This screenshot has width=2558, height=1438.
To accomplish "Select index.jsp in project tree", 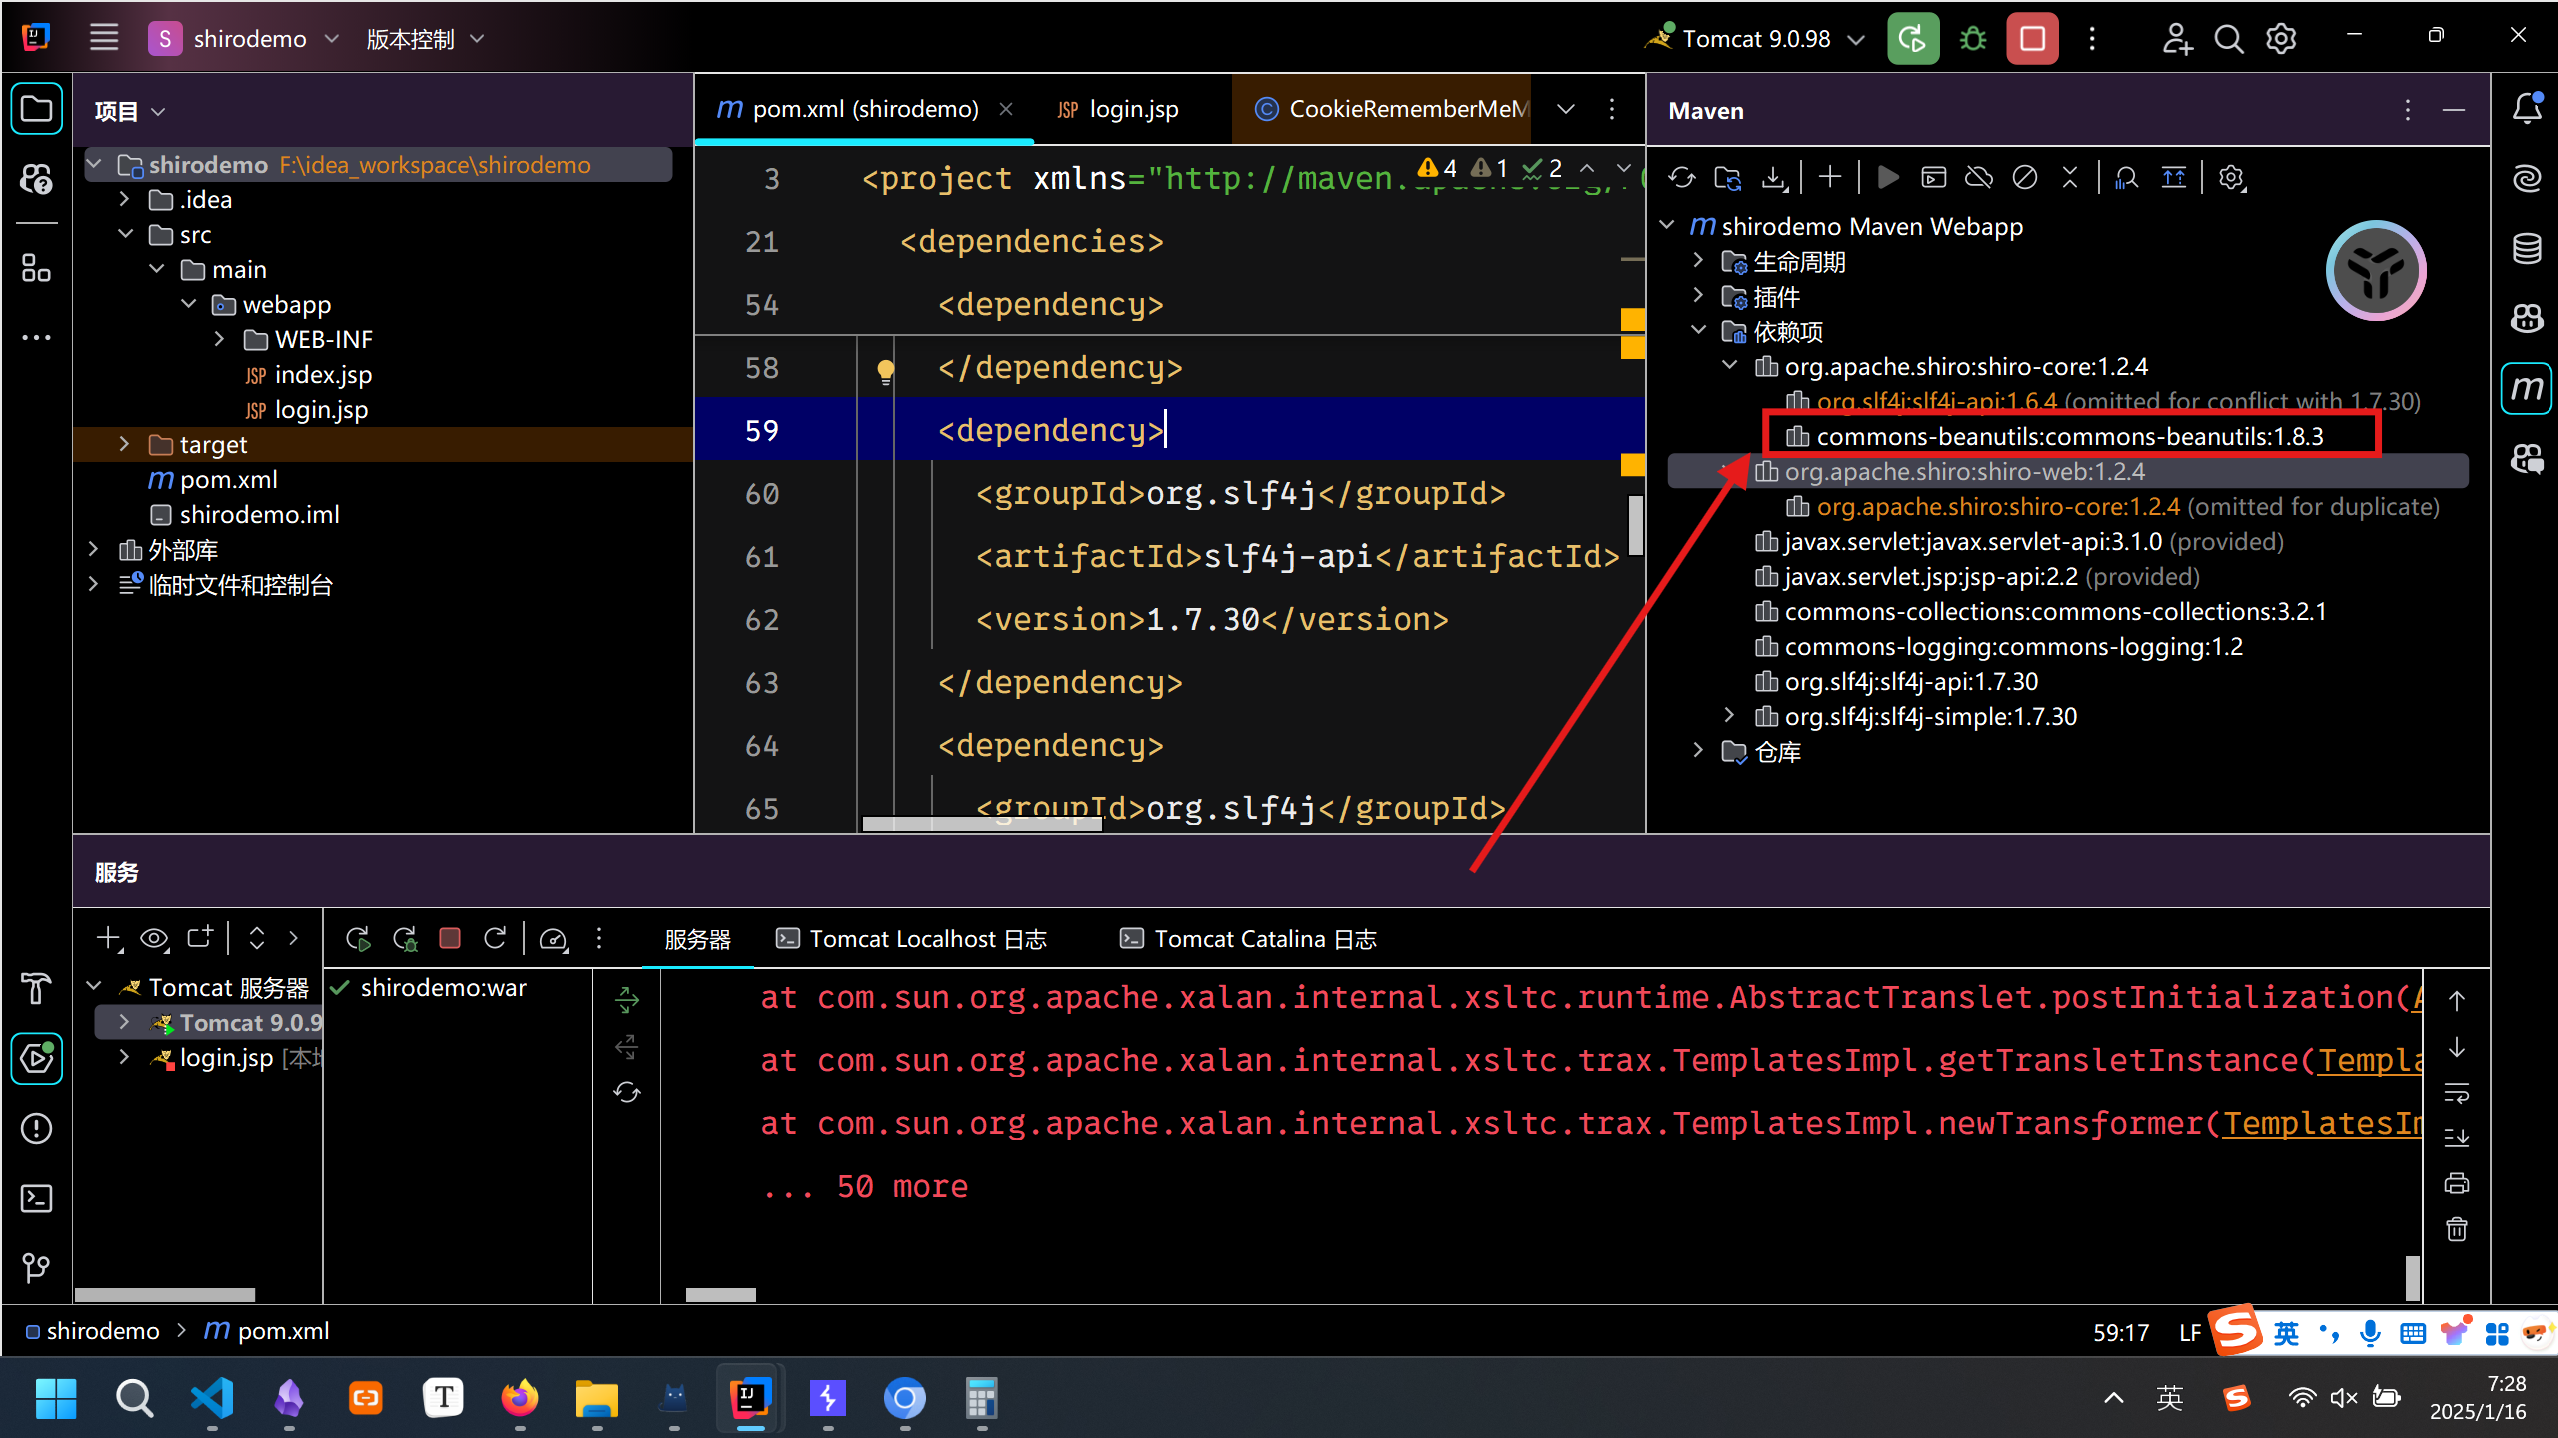I will pos(309,374).
